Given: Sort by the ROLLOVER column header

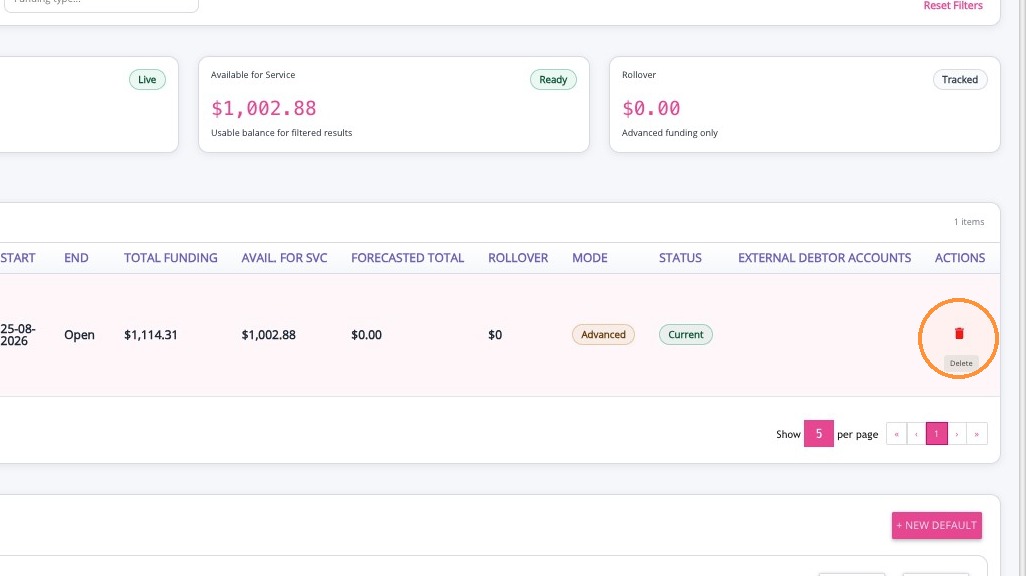Looking at the screenshot, I should (x=518, y=258).
